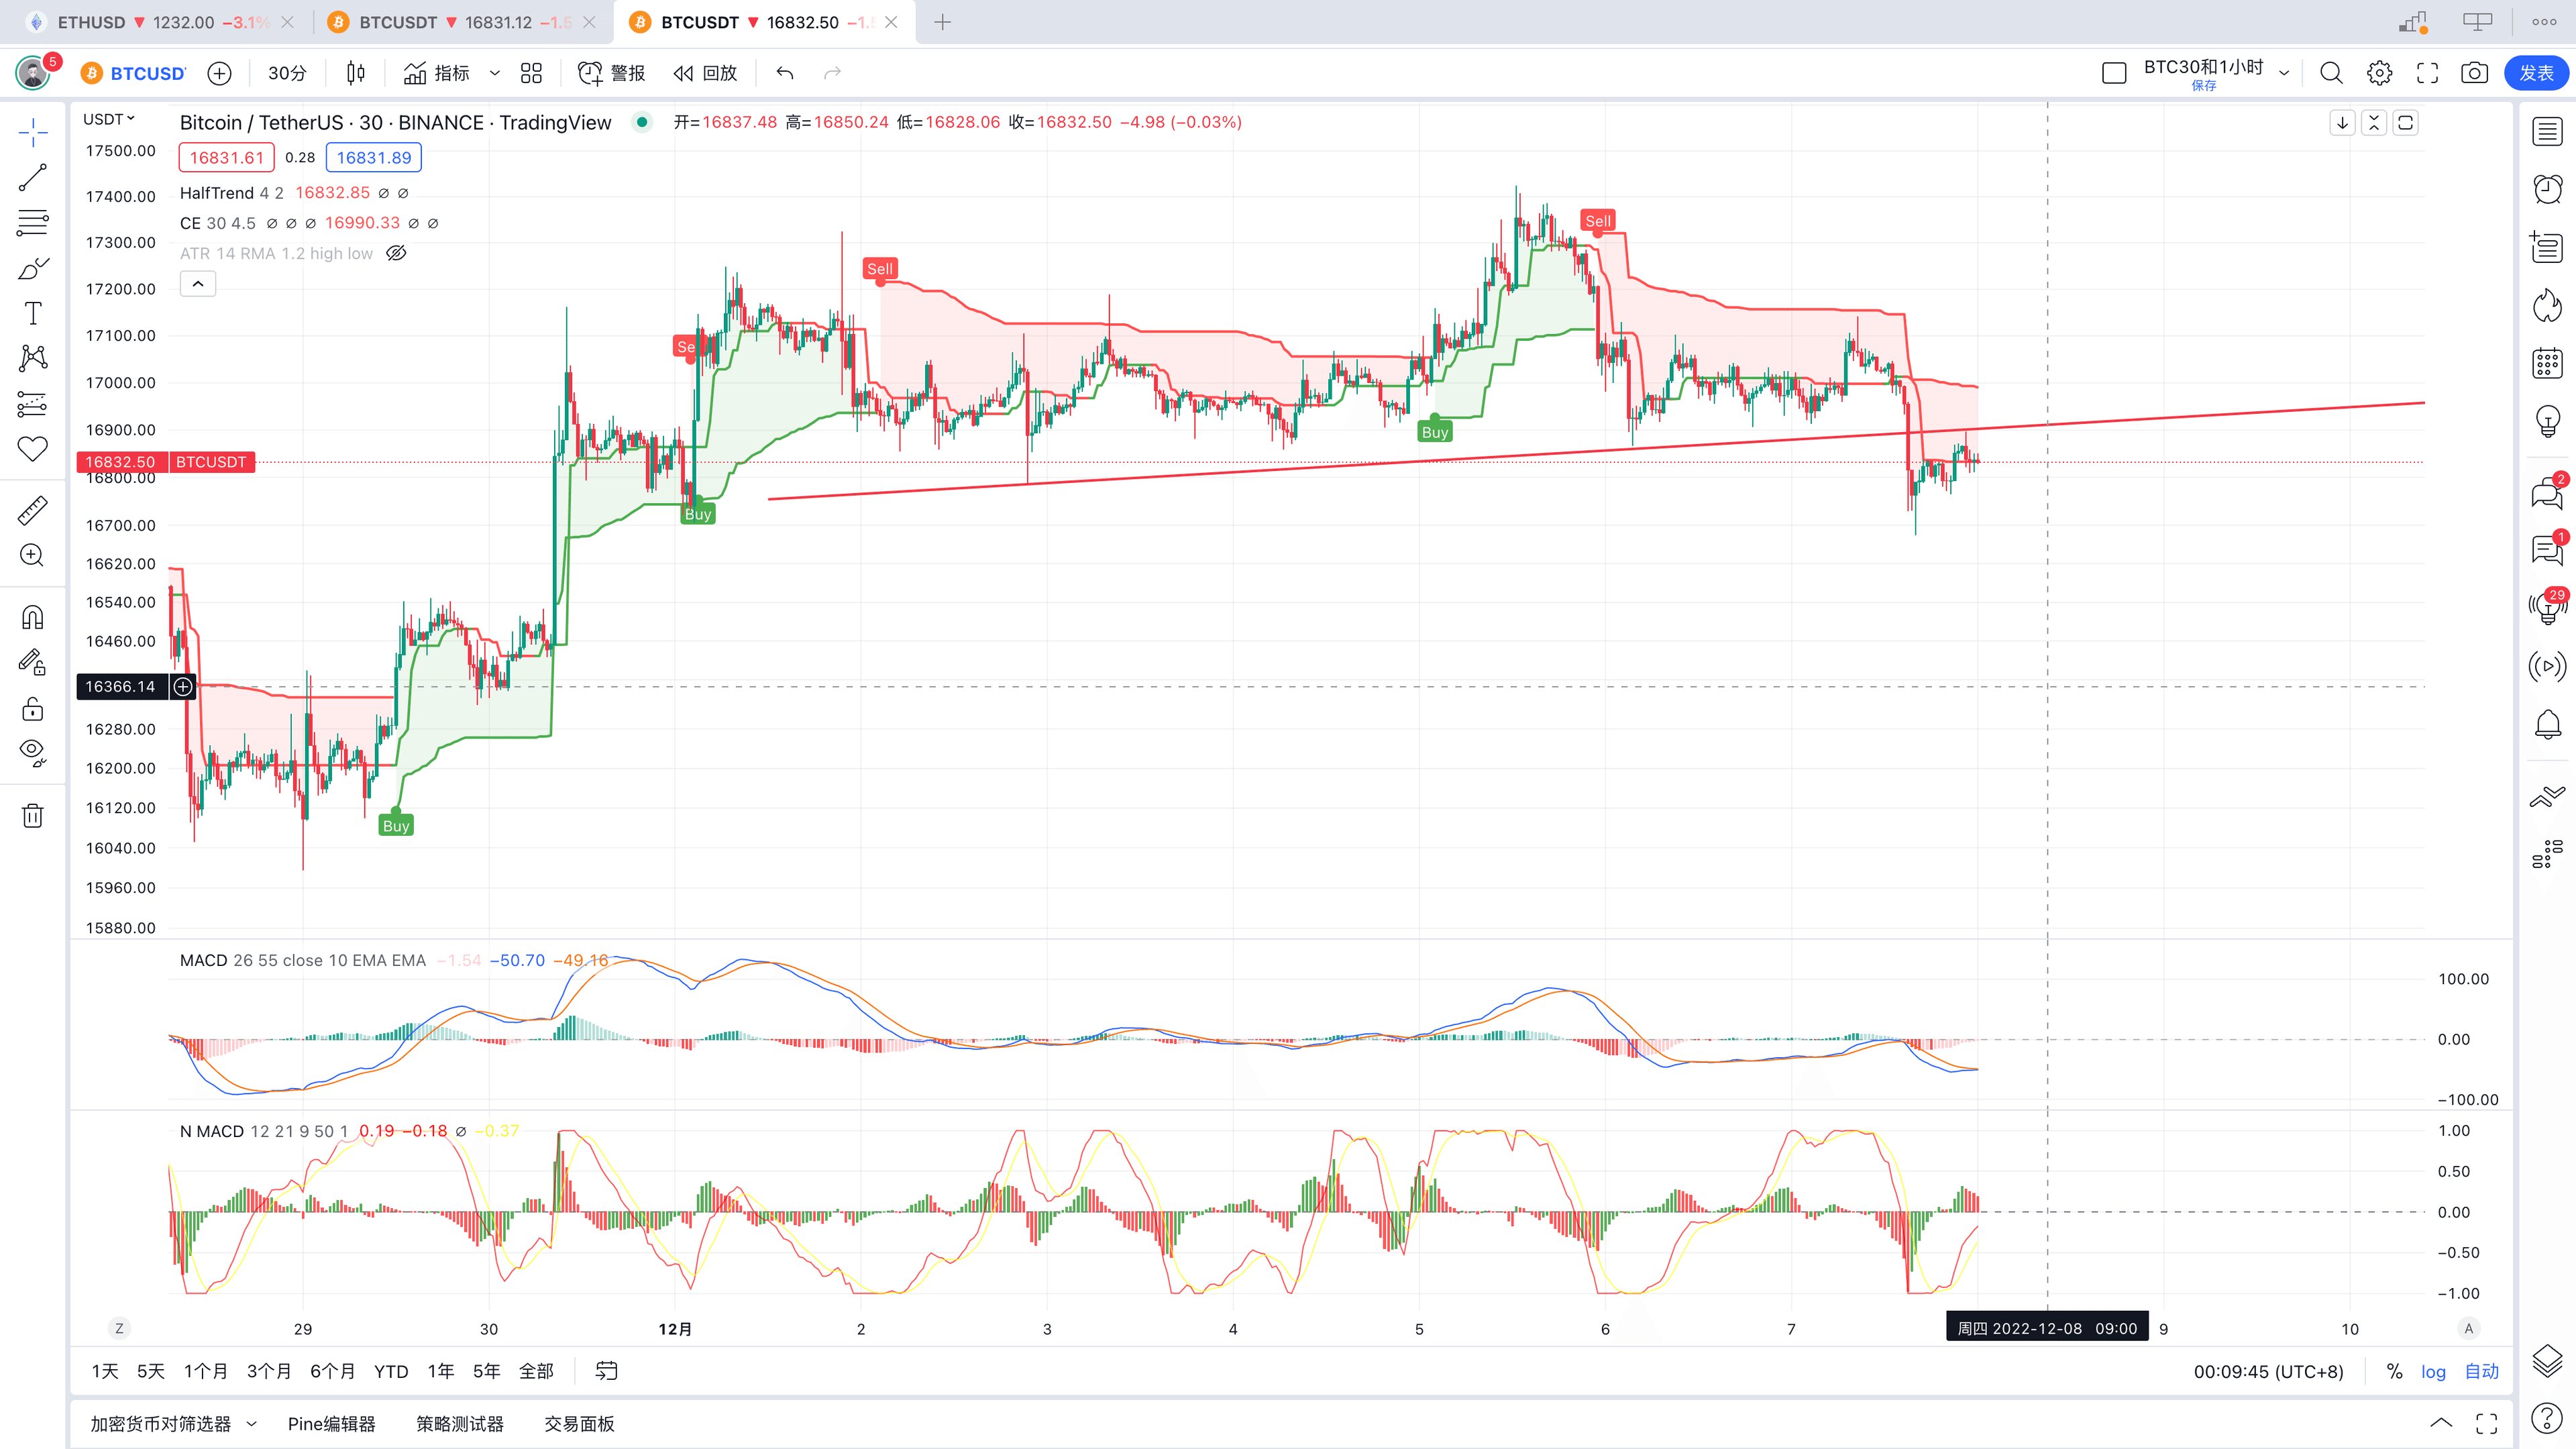Click the trash icon to remove drawings
The height and width of the screenshot is (1449, 2576).
pyautogui.click(x=33, y=815)
